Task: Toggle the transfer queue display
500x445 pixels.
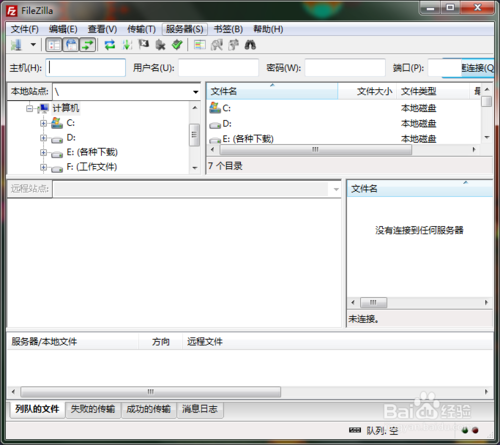Action: tap(88, 45)
